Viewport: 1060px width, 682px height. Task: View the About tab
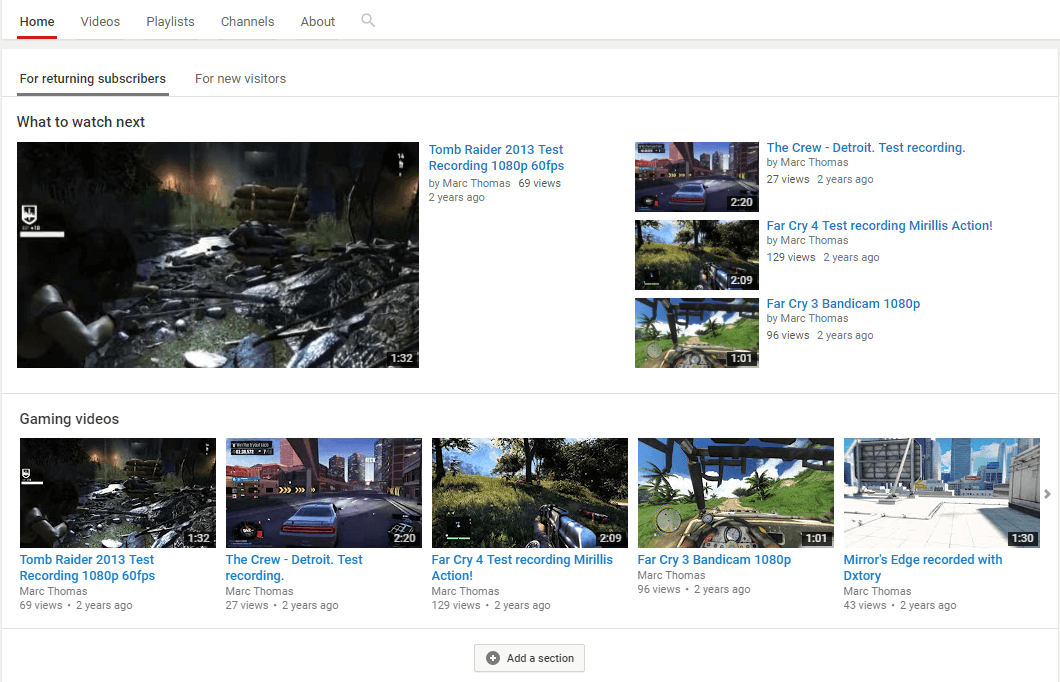318,22
